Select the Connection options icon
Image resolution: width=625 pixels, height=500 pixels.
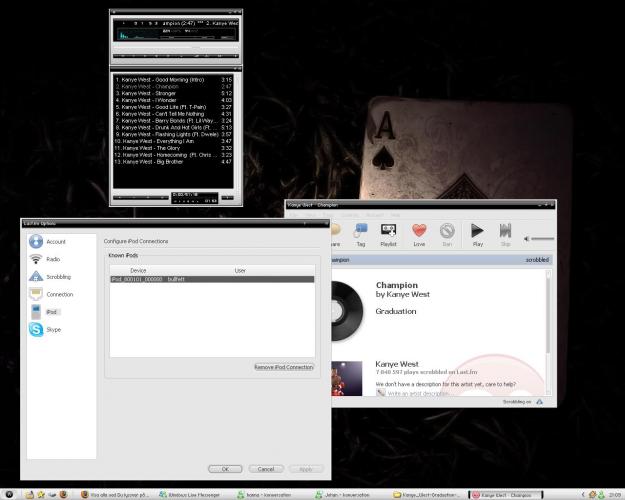[37, 294]
